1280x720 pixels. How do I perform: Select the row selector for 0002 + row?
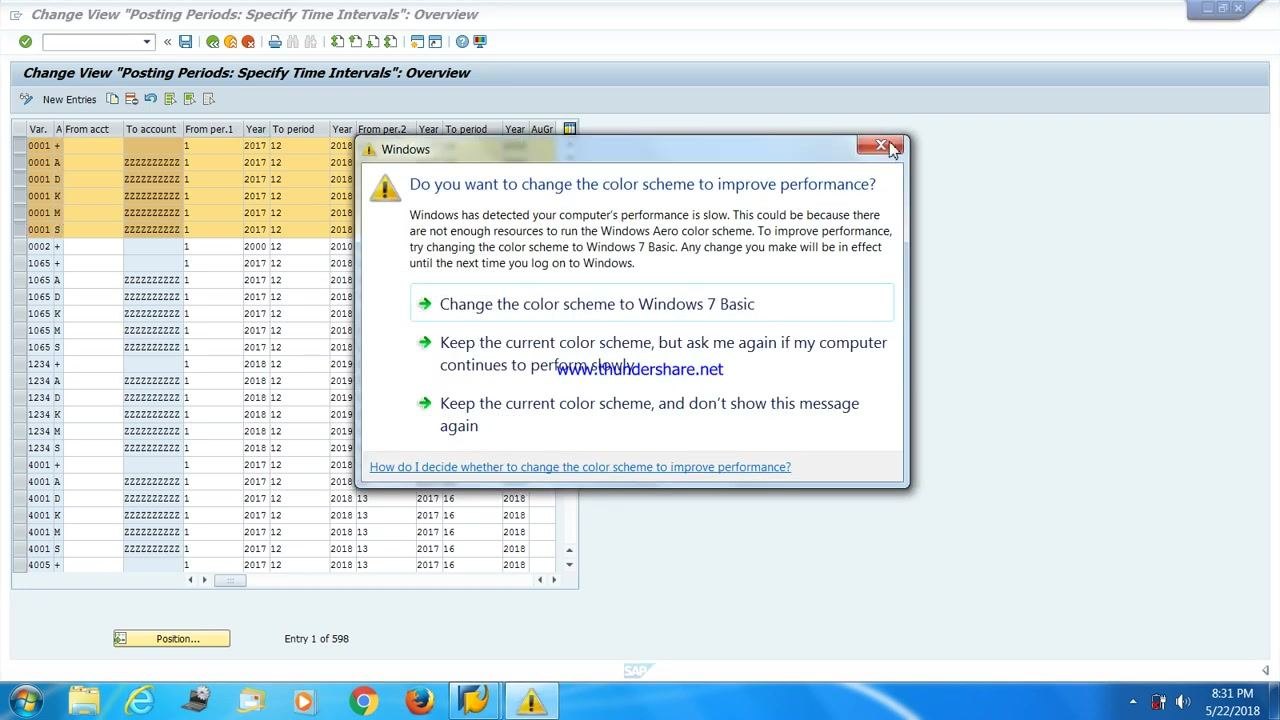[x=20, y=247]
